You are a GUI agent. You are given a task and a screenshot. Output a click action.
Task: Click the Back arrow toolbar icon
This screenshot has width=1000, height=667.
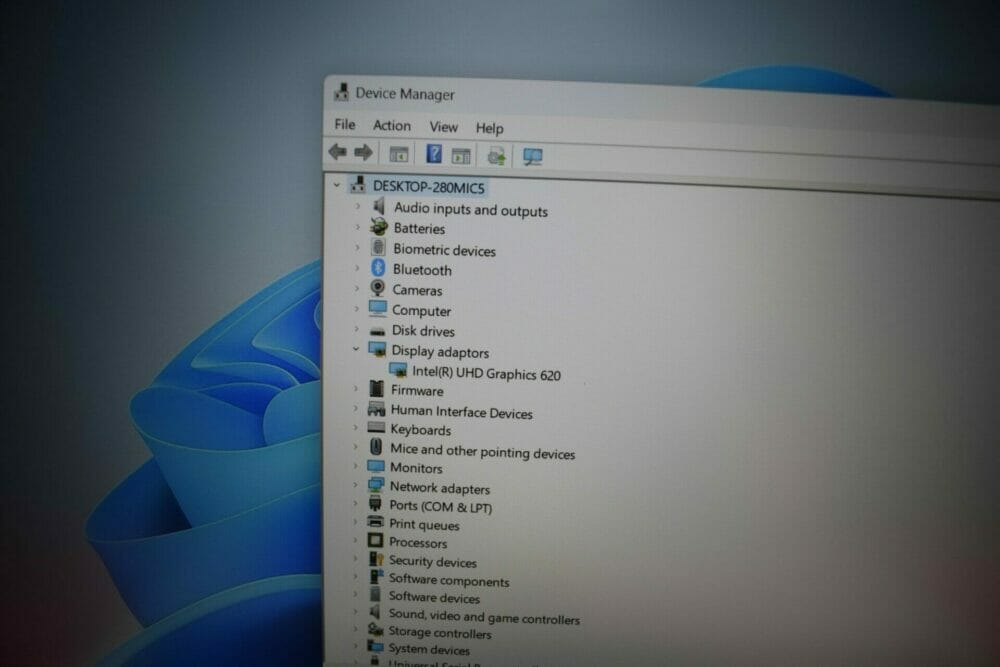(337, 152)
